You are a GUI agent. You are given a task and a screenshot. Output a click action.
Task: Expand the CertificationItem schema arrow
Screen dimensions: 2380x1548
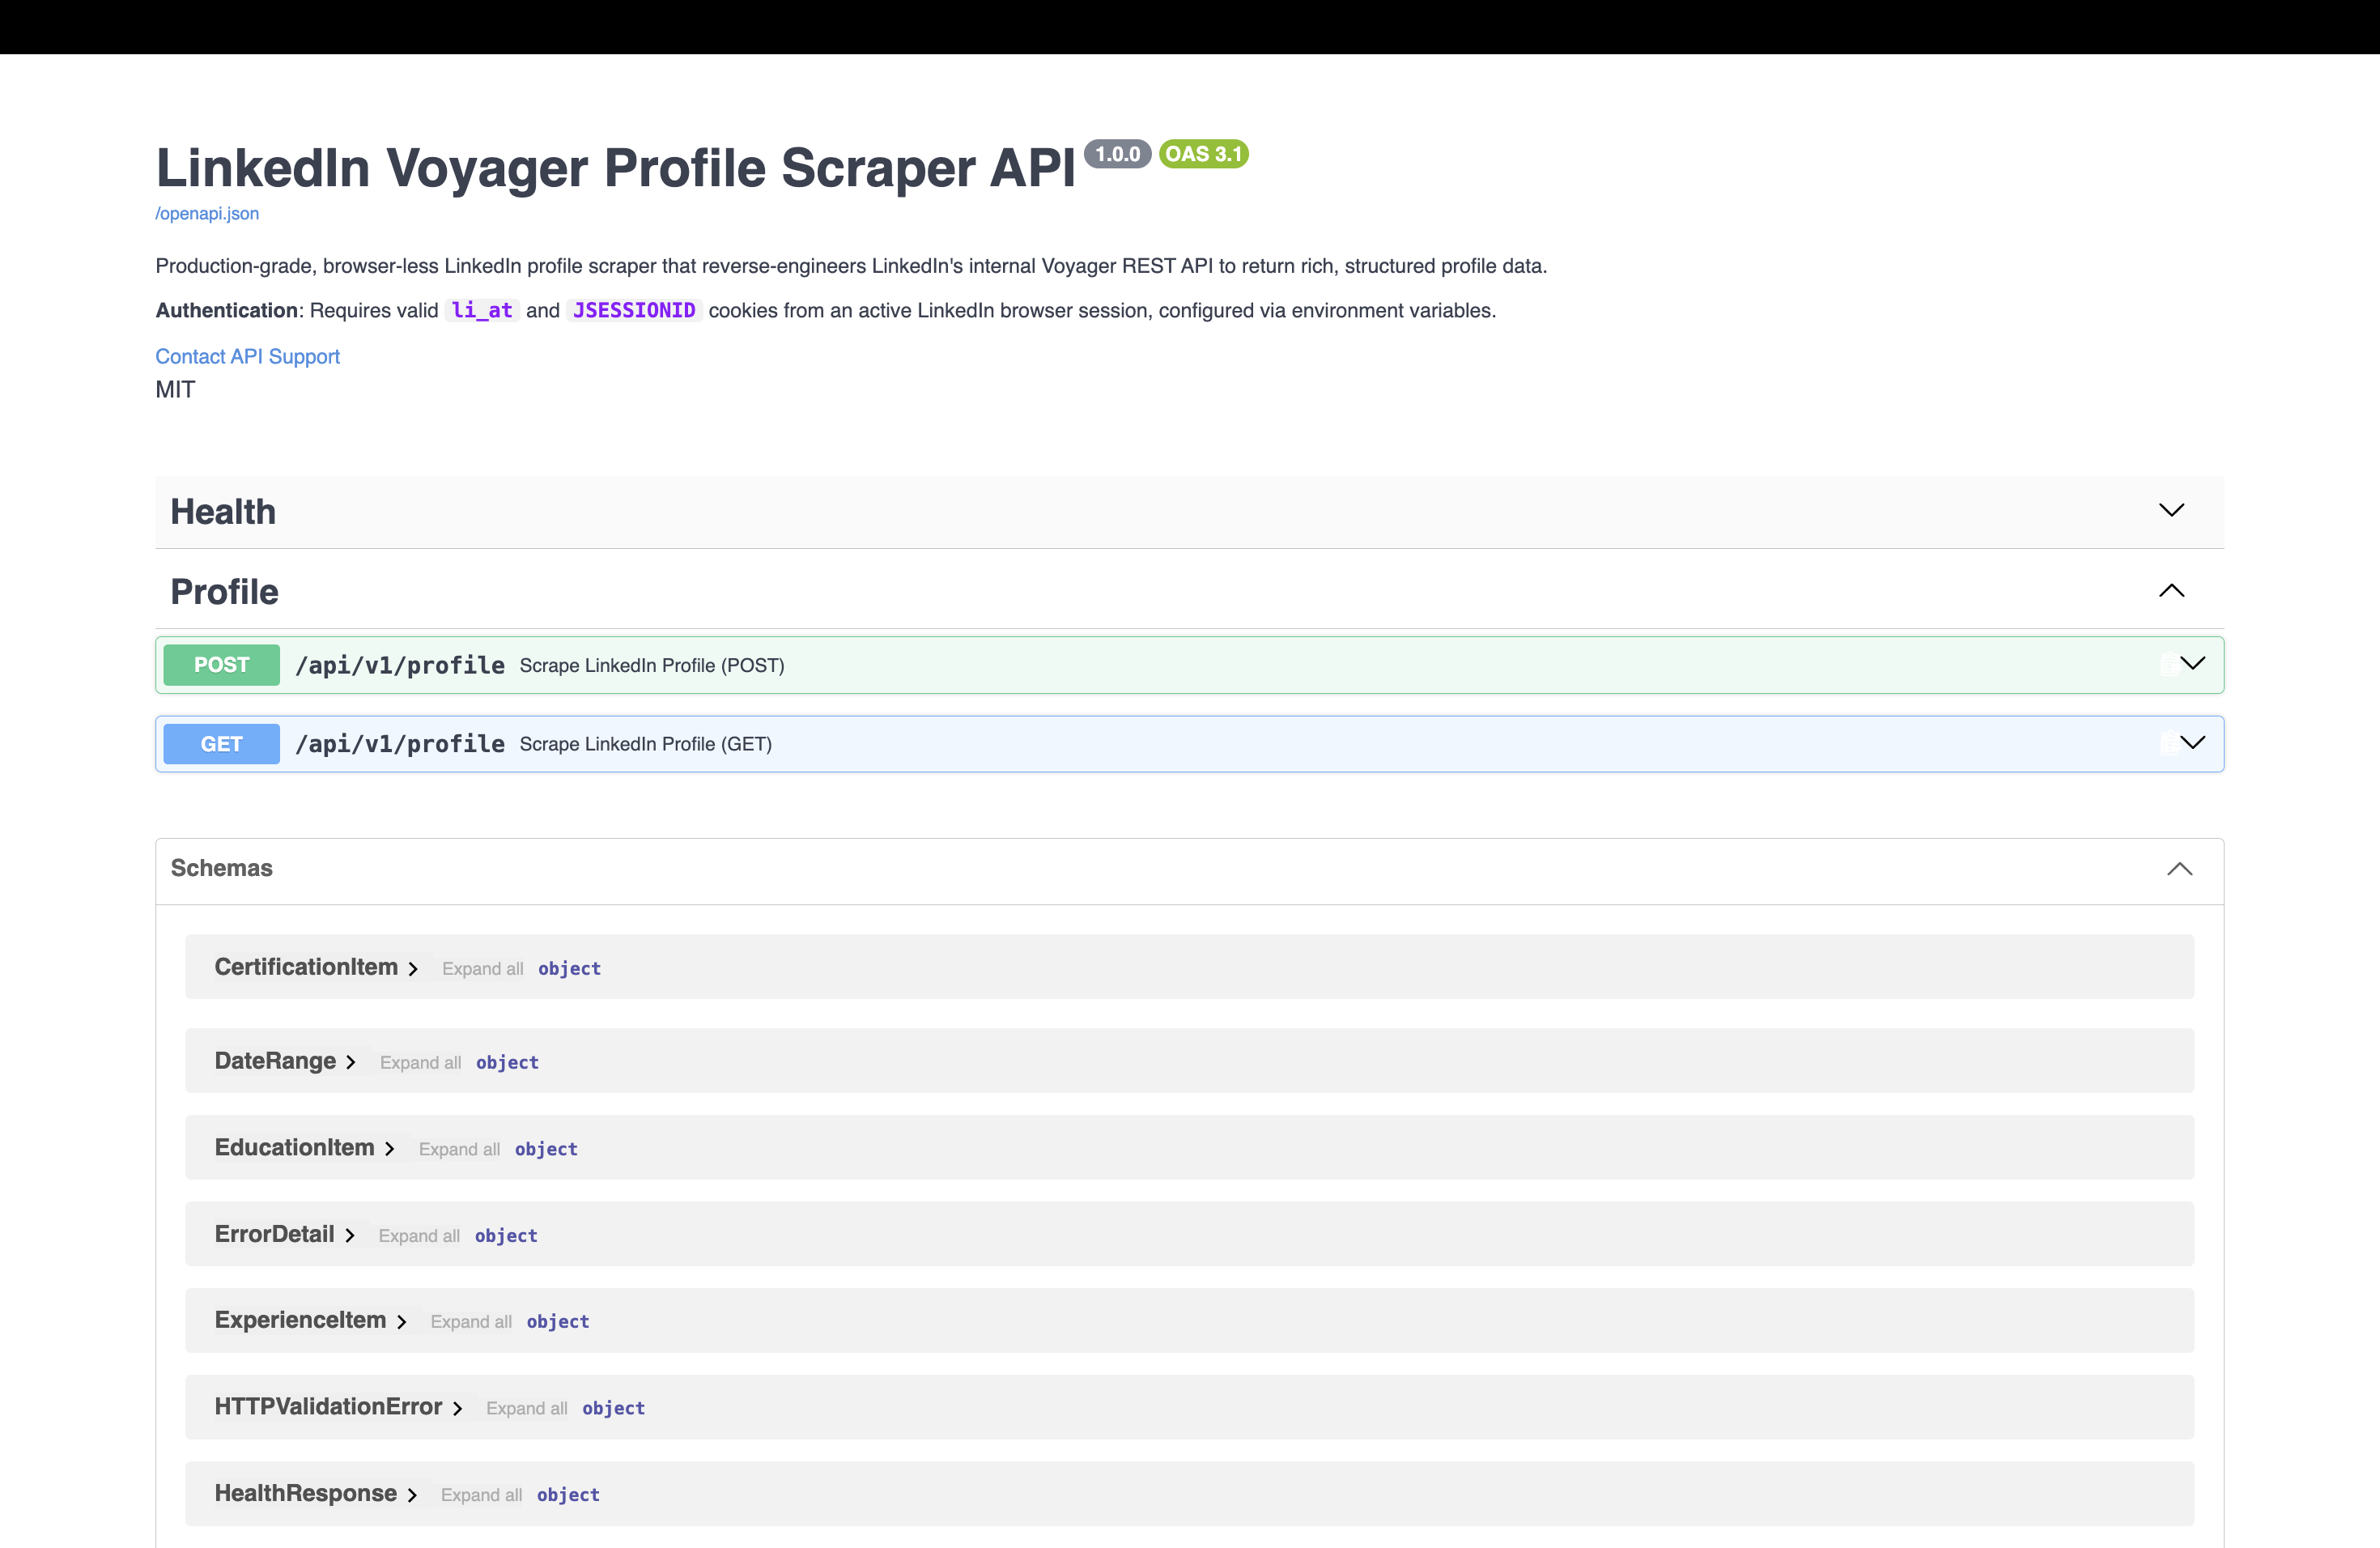[412, 969]
